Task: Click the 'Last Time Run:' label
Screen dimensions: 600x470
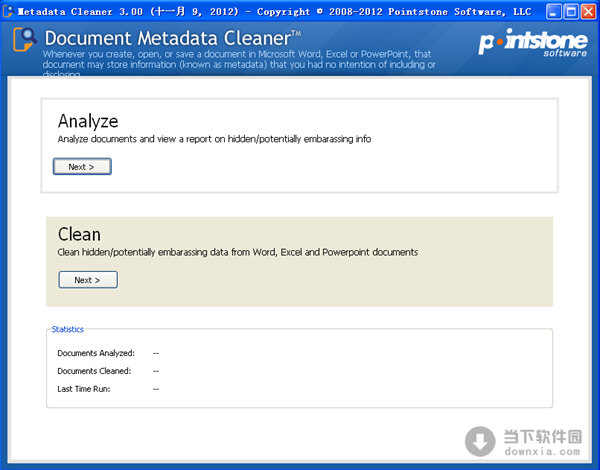Action: tap(84, 389)
